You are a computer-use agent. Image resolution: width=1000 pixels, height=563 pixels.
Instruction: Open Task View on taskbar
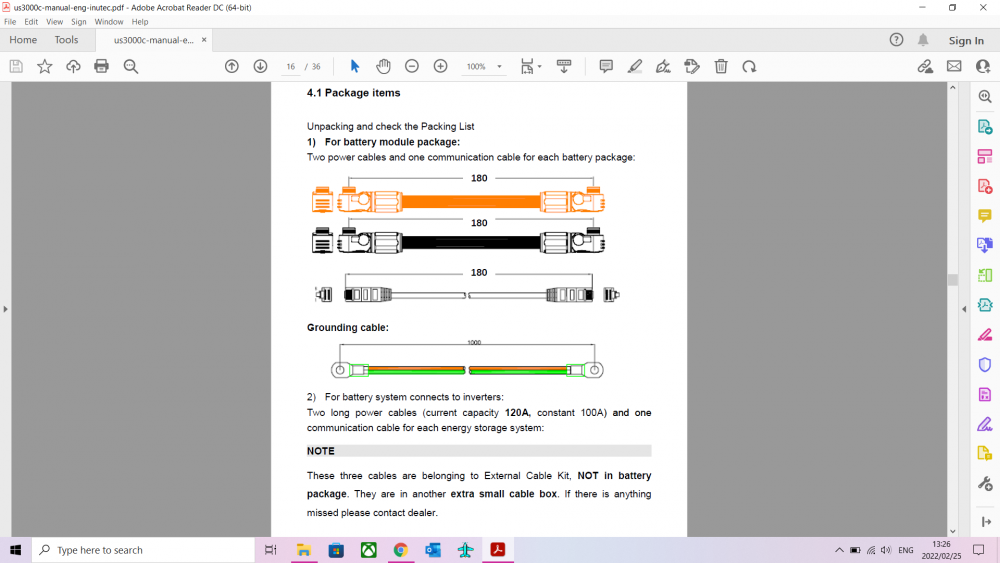pyautogui.click(x=270, y=550)
